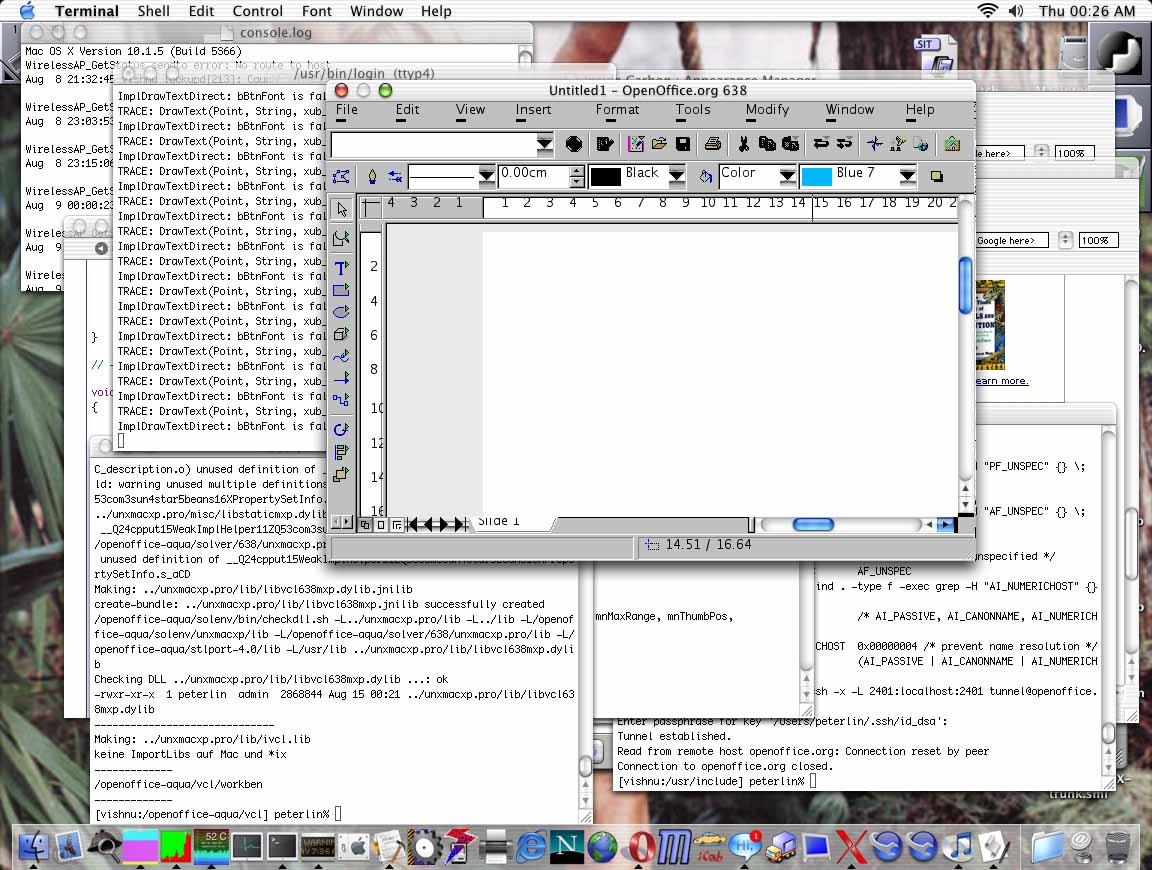The width and height of the screenshot is (1152, 870).
Task: Select the 3D Objects tool
Action: coord(342,334)
